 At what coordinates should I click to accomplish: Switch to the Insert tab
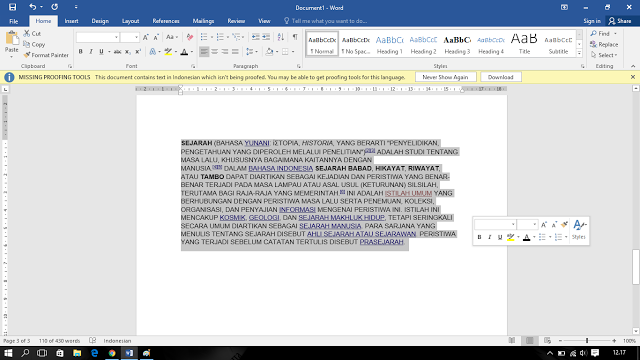coord(71,21)
